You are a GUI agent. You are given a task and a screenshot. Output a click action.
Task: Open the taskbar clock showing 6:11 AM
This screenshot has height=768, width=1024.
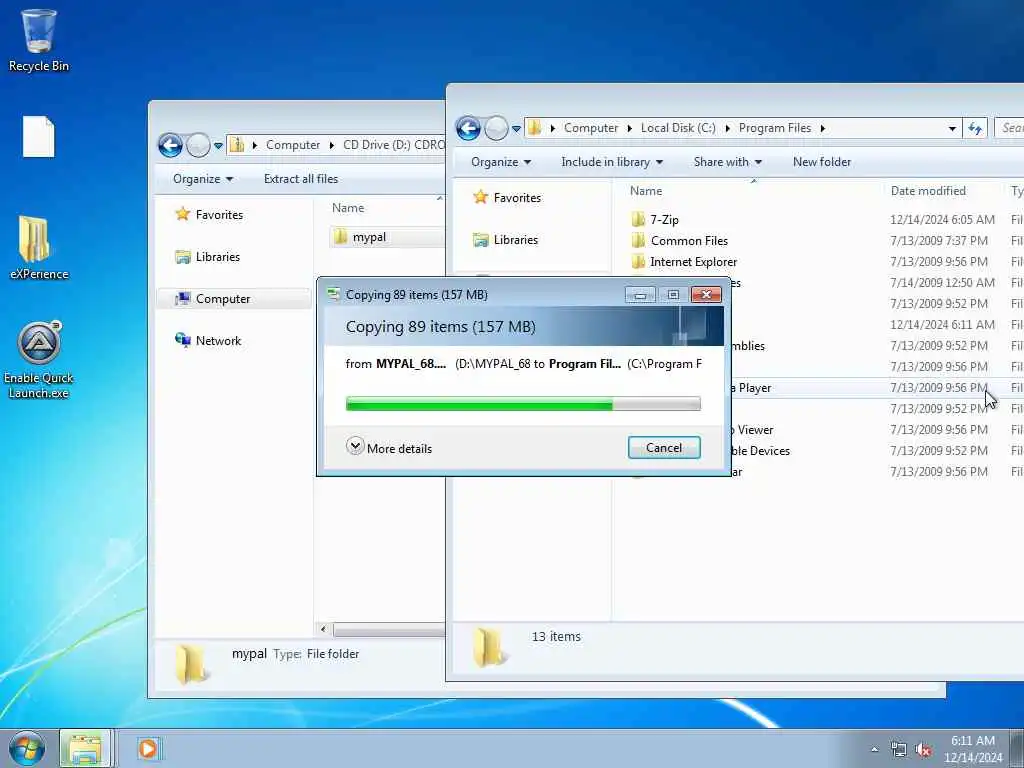[972, 749]
